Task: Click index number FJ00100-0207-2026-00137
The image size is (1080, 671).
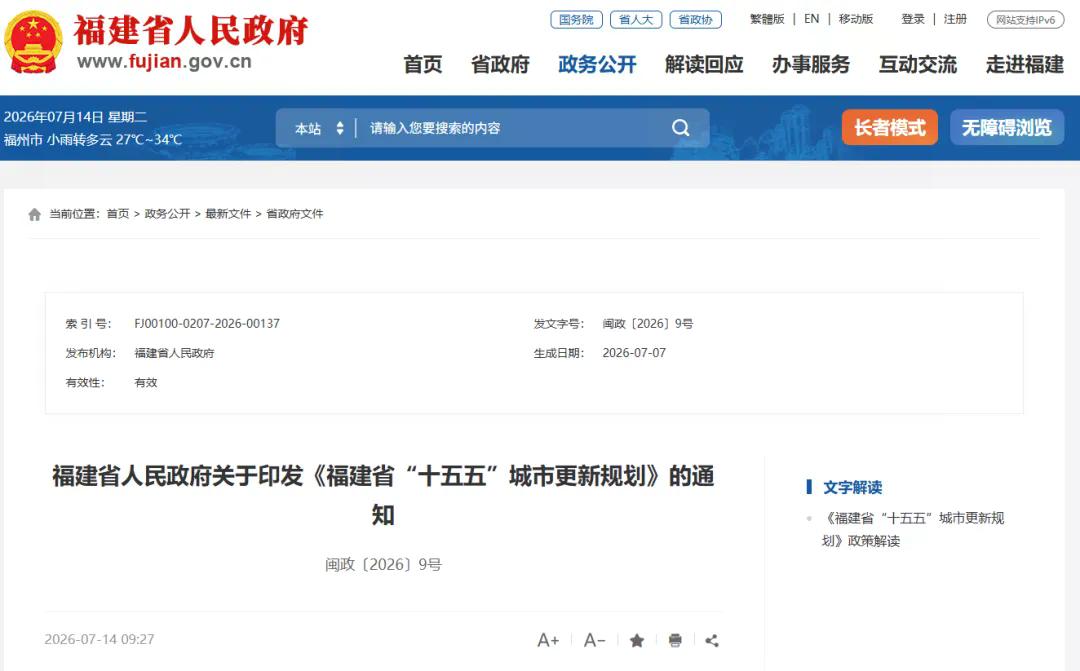Action: (207, 323)
